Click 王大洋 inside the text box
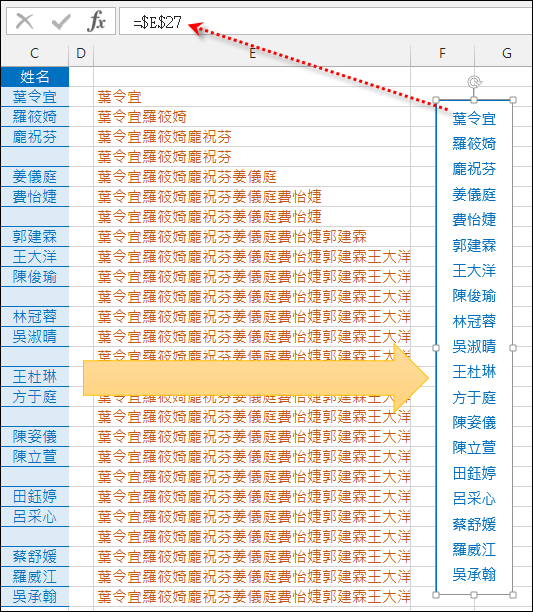Image resolution: width=533 pixels, height=612 pixels. 474,270
